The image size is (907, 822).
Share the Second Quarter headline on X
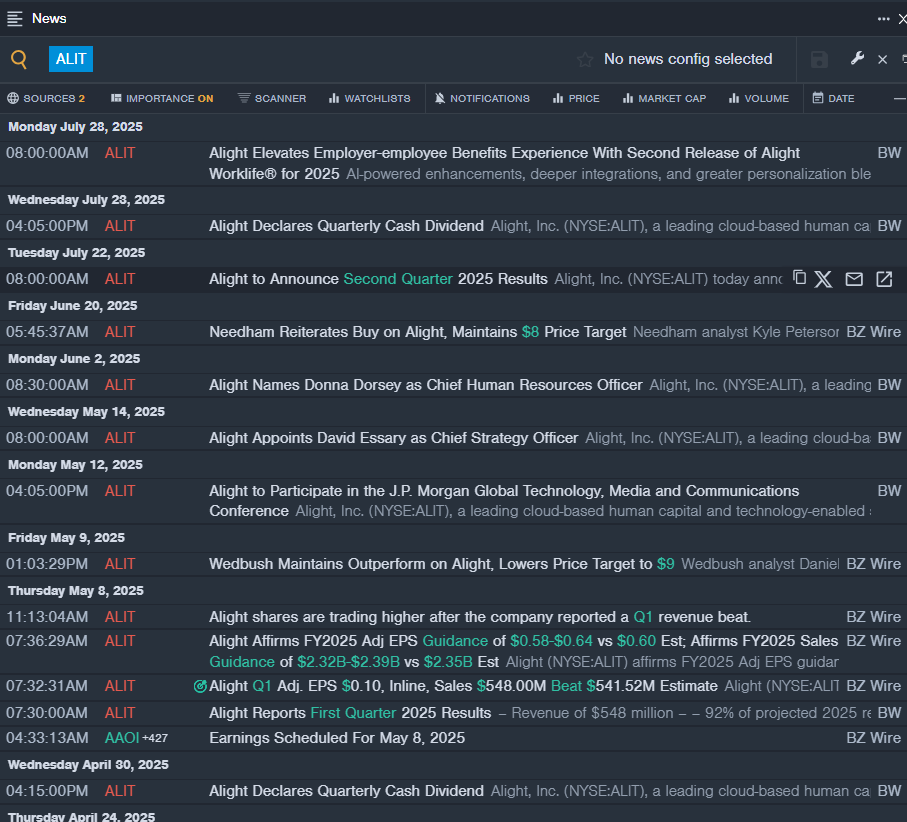click(823, 279)
